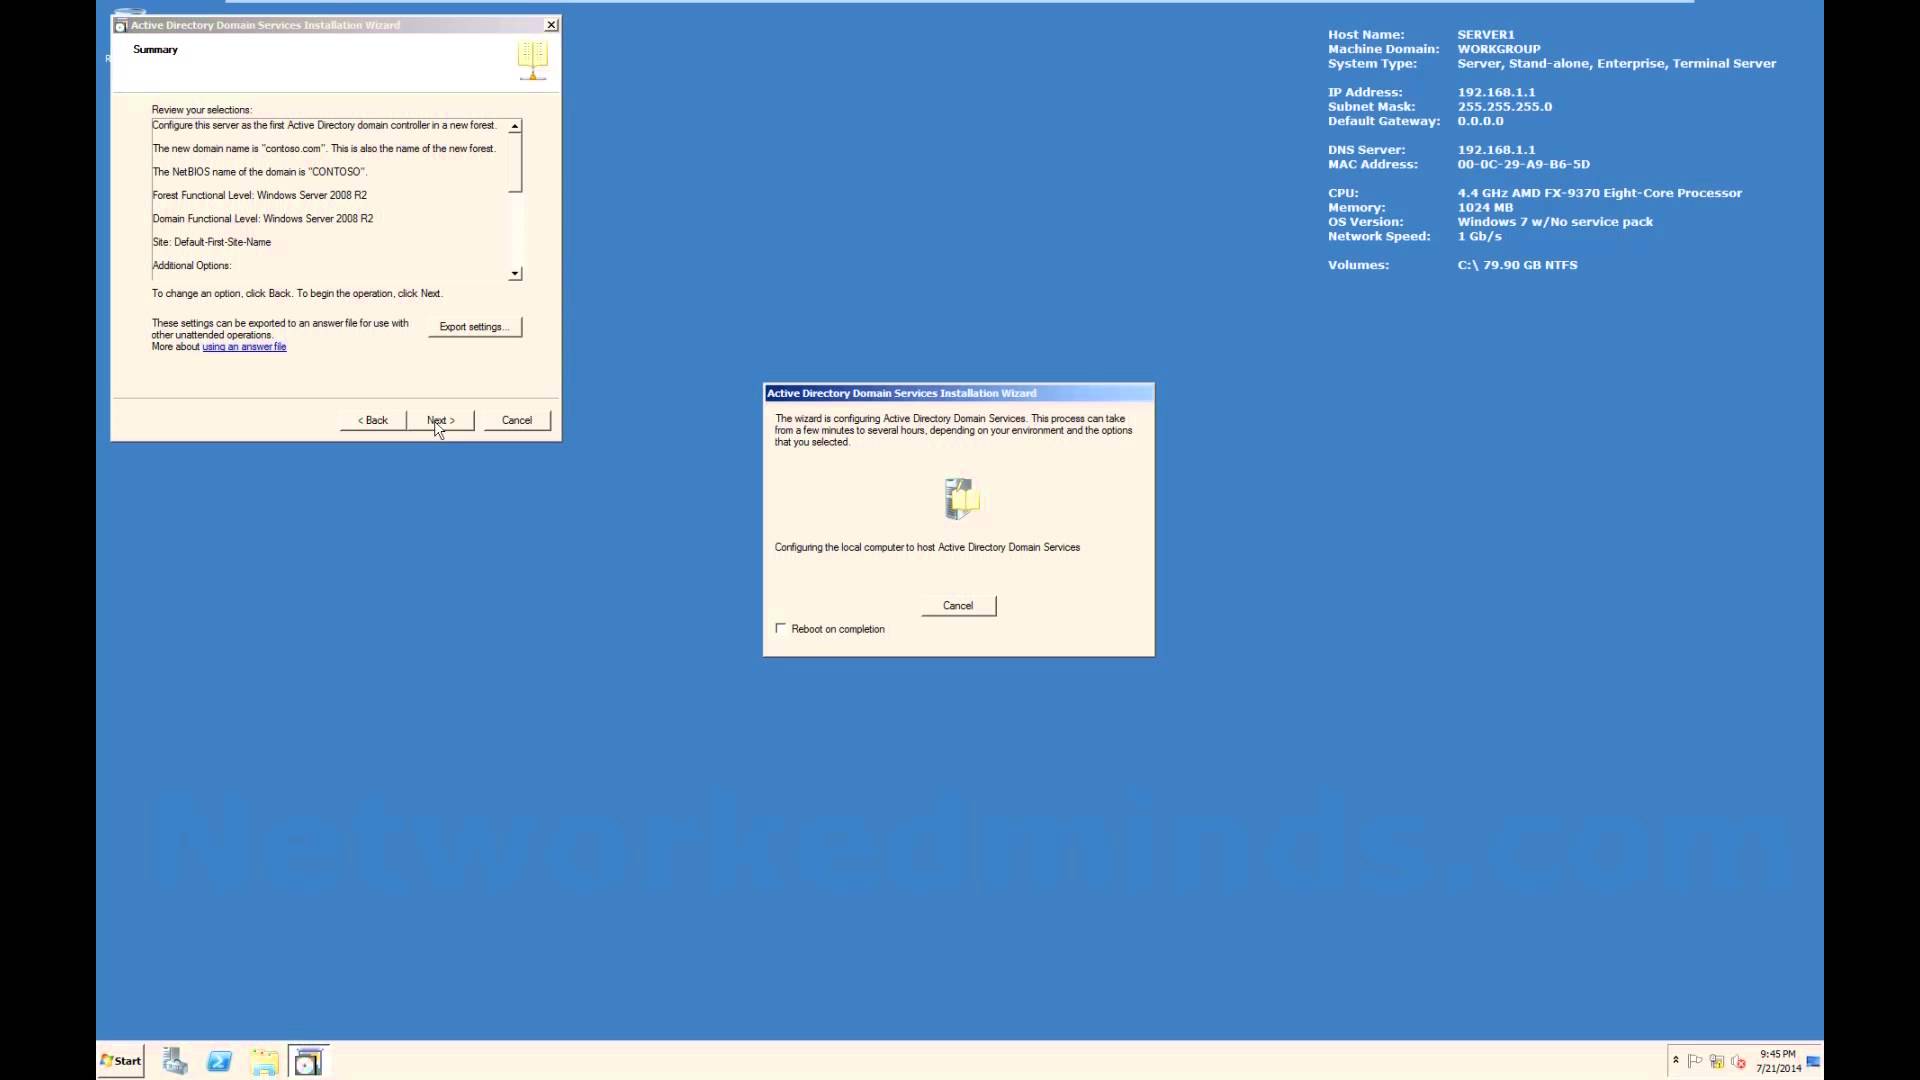Open Windows PowerShell from the taskbar
This screenshot has width=1920, height=1080.
[219, 1061]
